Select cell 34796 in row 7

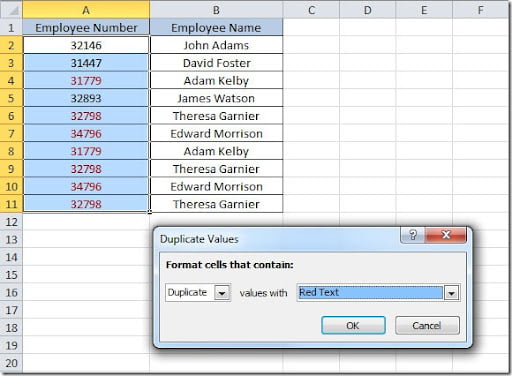[x=86, y=133]
